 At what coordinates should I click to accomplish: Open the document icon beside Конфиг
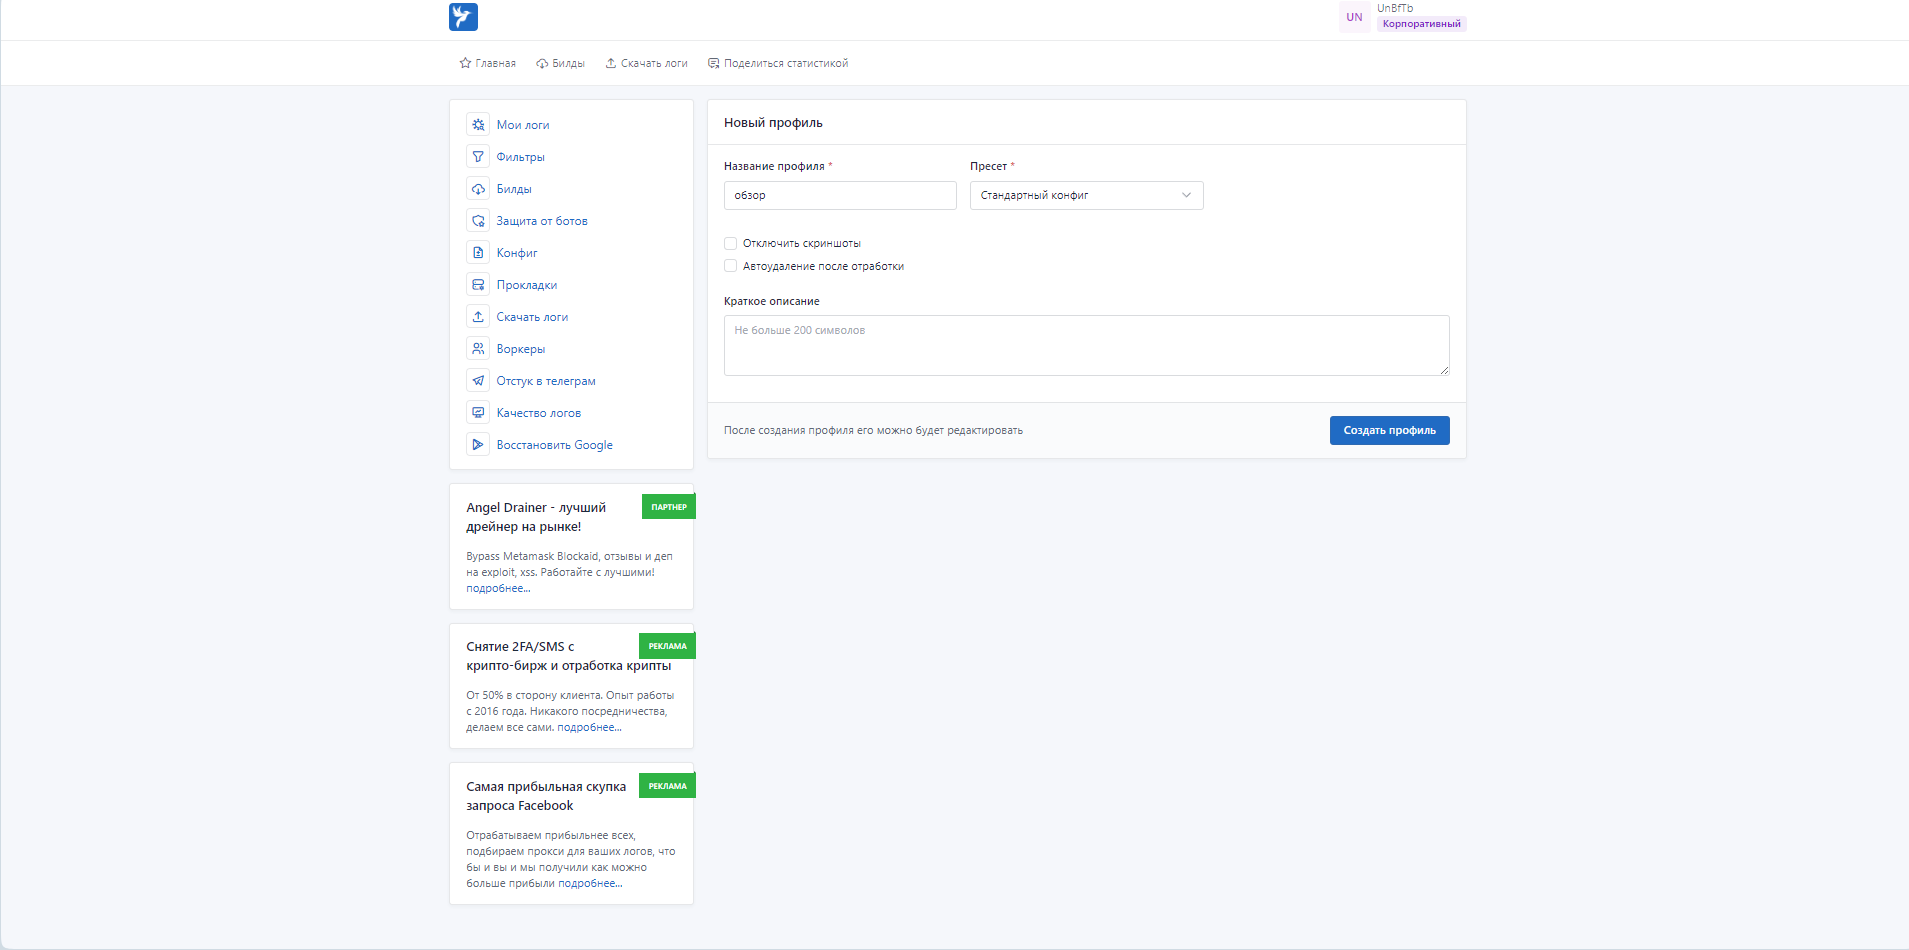tap(478, 253)
